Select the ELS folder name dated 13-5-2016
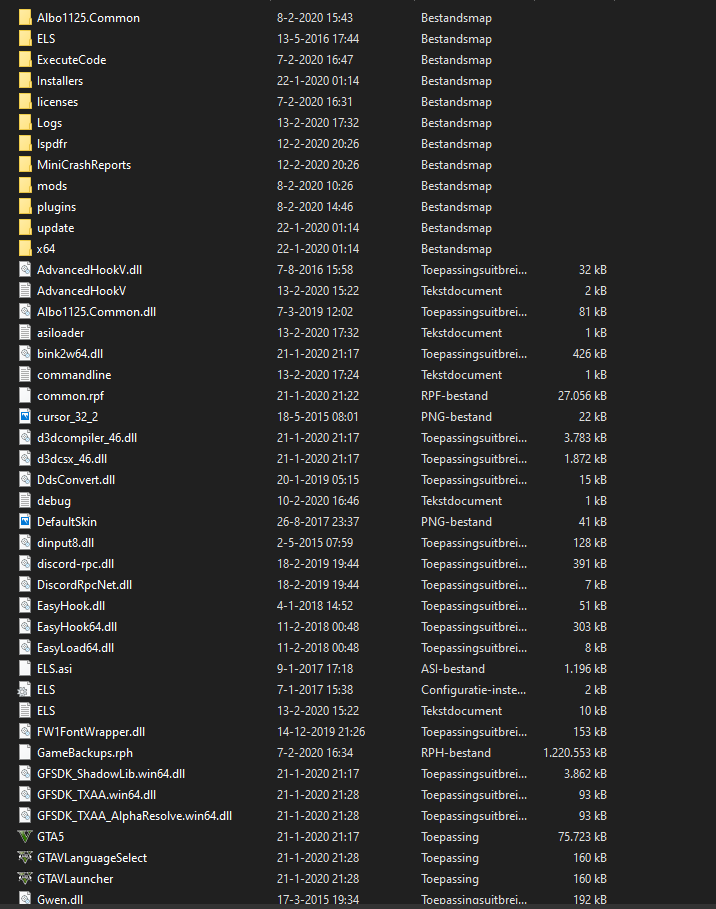716x909 pixels. [x=46, y=39]
